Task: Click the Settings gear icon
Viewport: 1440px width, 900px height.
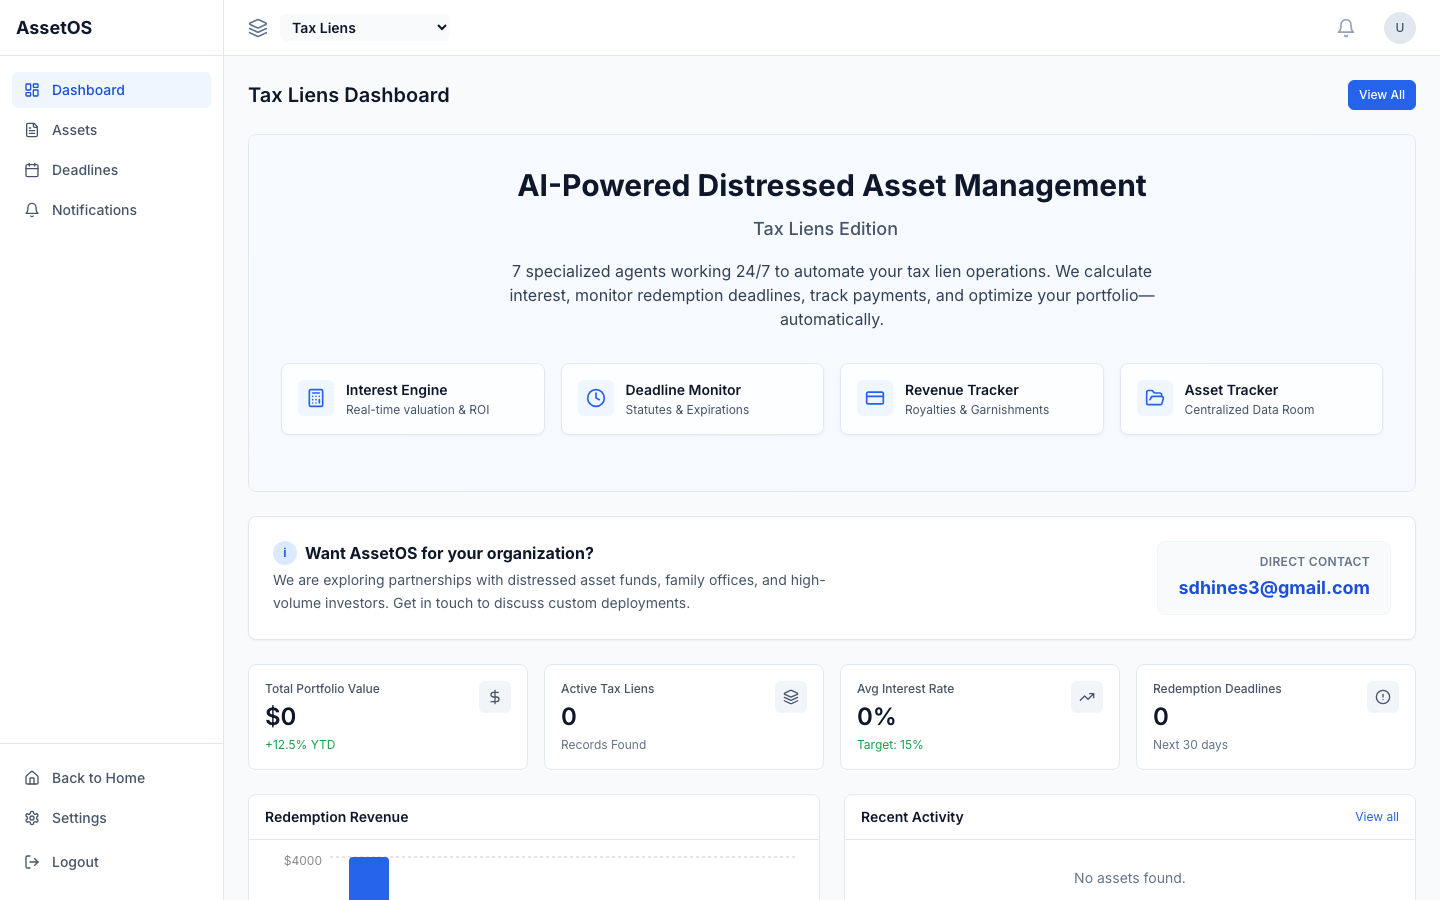Action: click(32, 818)
